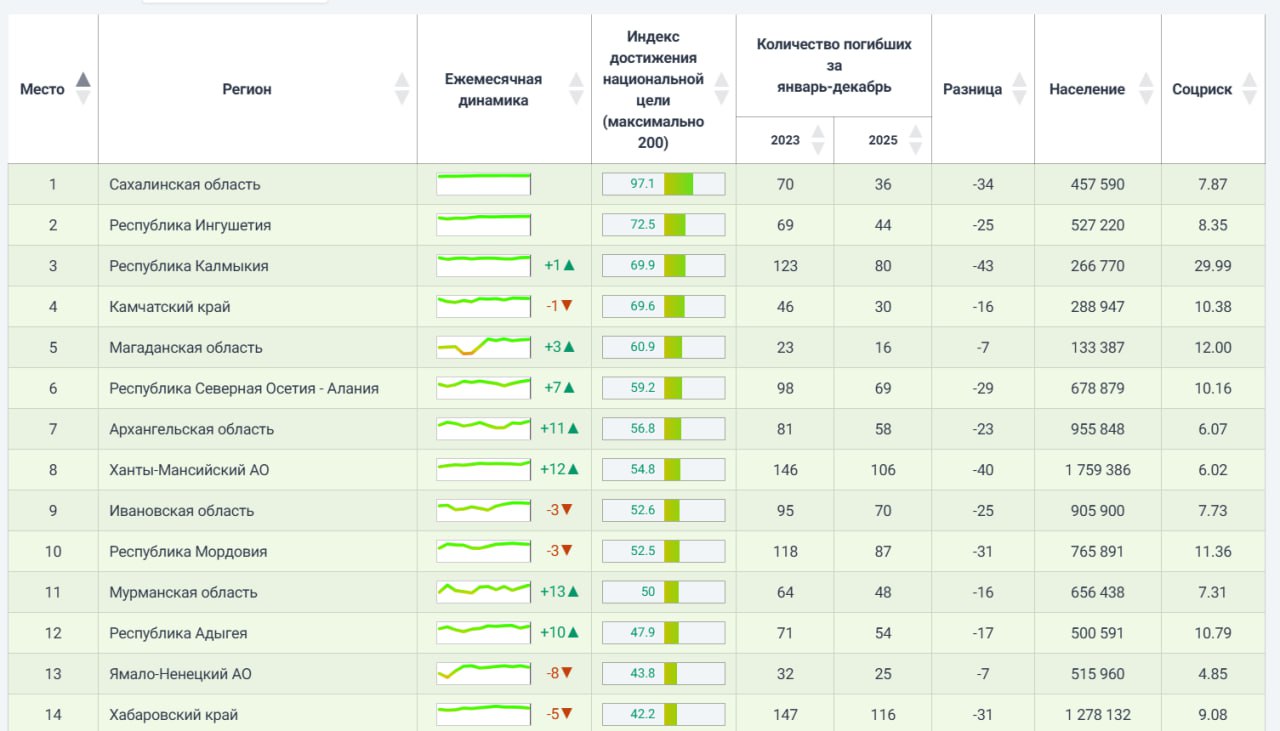This screenshot has width=1280, height=731.
Task: Click the Сахалинская область region name
Action: click(185, 184)
